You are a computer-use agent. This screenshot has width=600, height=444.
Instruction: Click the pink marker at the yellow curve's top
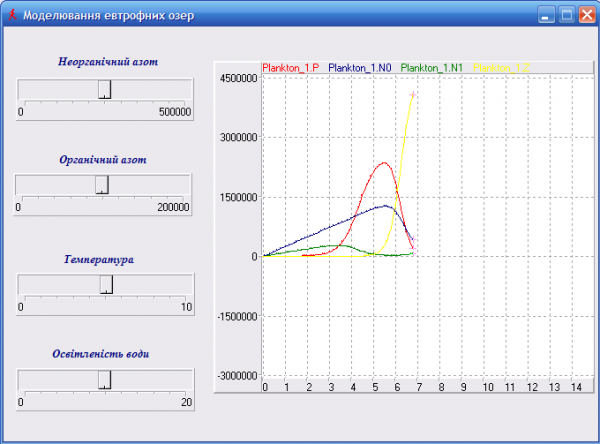[x=413, y=95]
